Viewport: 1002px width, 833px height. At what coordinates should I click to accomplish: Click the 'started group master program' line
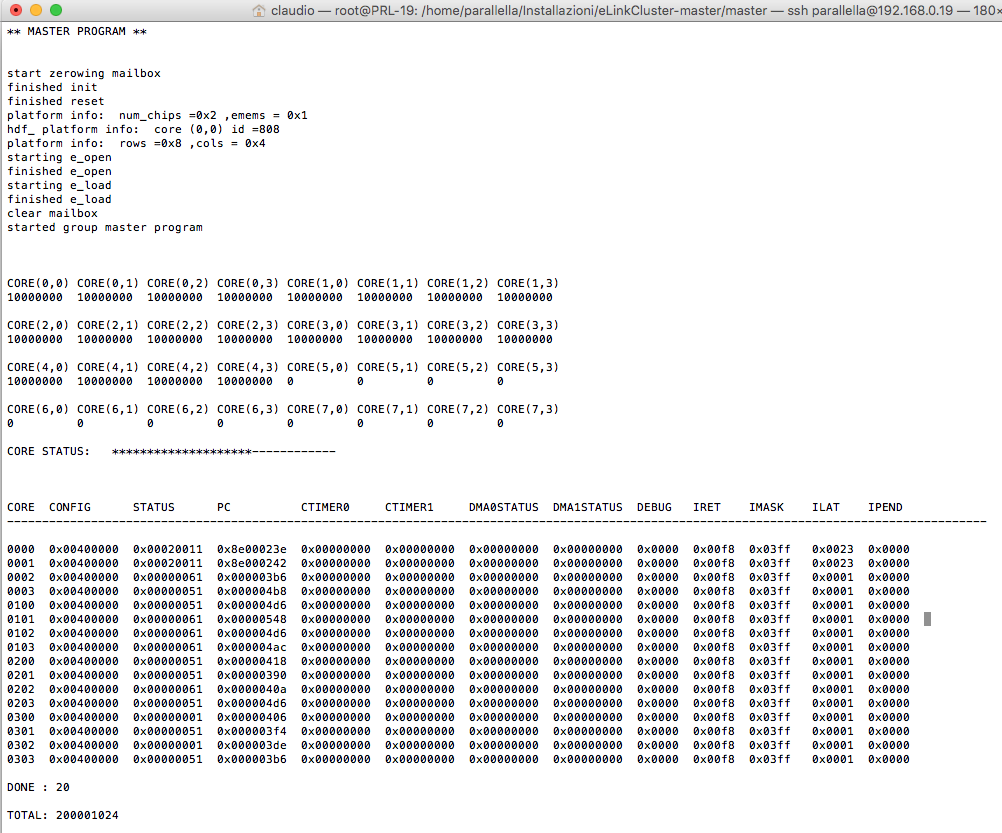tap(105, 227)
